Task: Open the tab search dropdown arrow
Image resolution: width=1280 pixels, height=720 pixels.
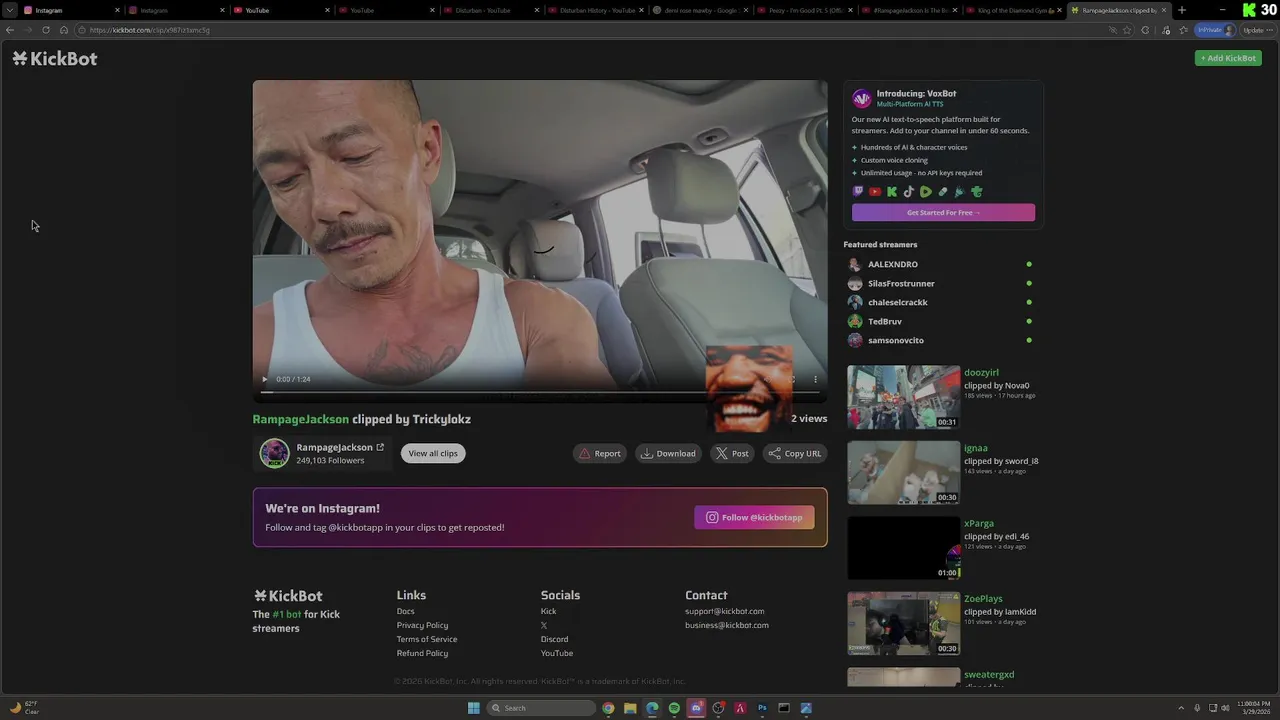Action: coord(9,10)
